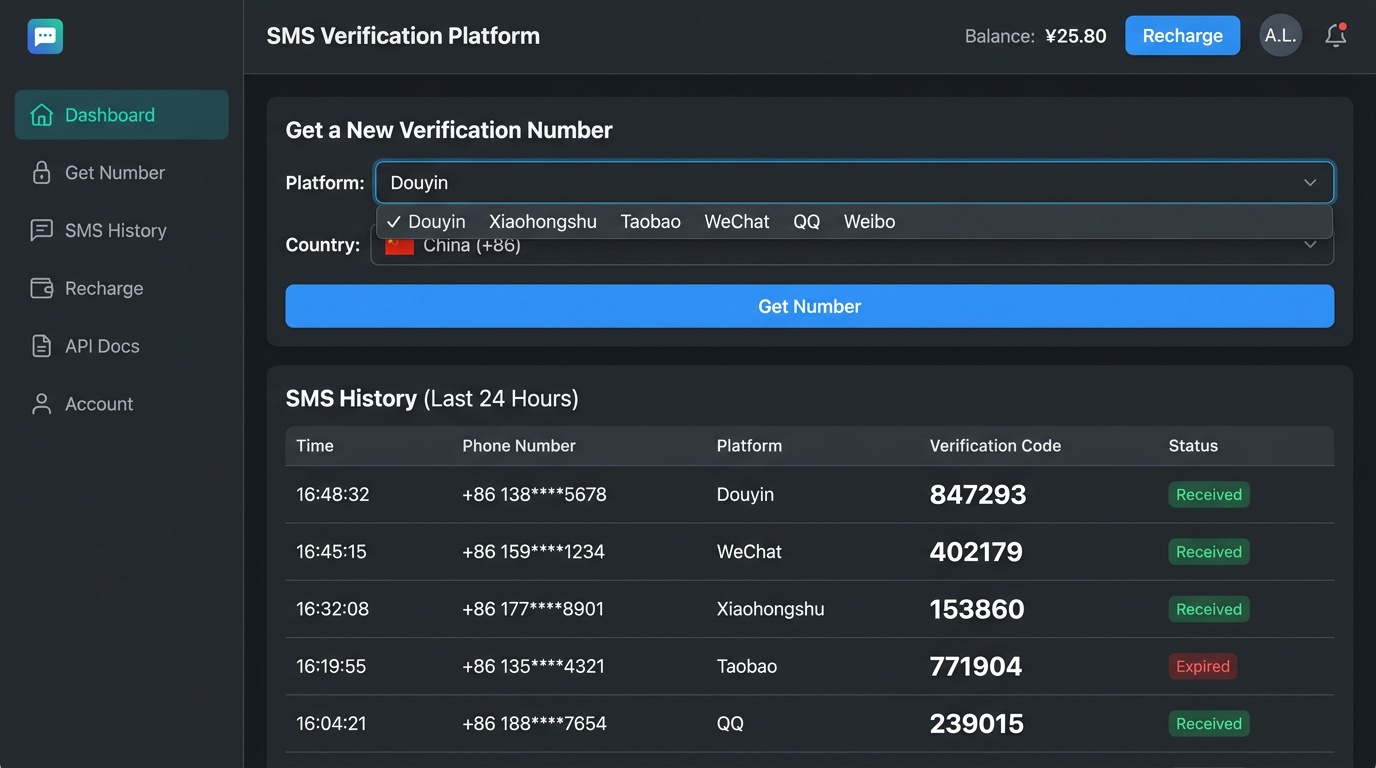Pick Weibo in the platform options
1376x768 pixels.
coord(869,222)
